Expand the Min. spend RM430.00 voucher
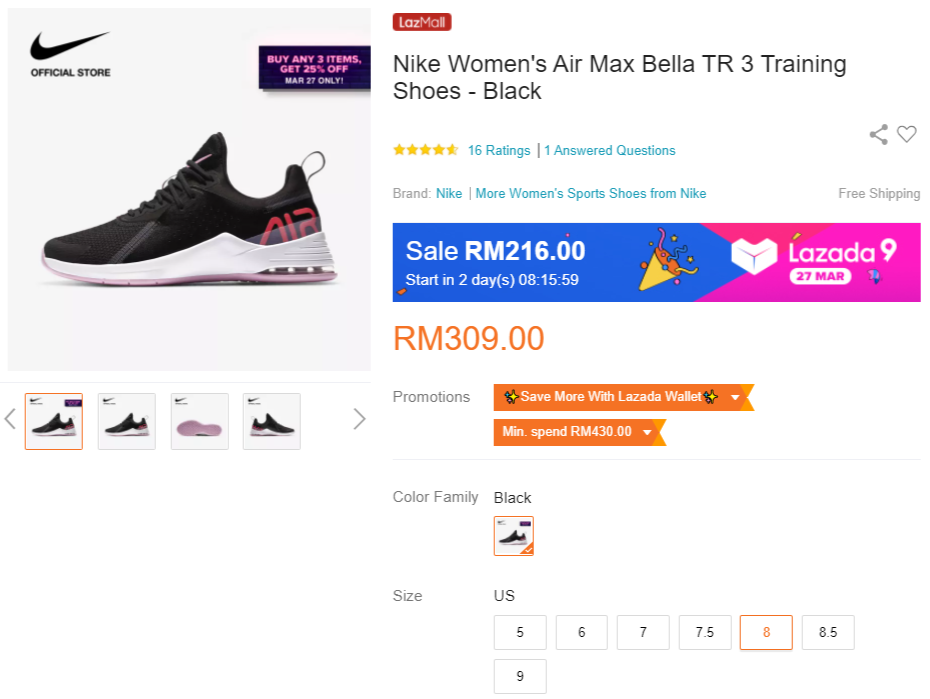This screenshot has width=930, height=699. 577,432
